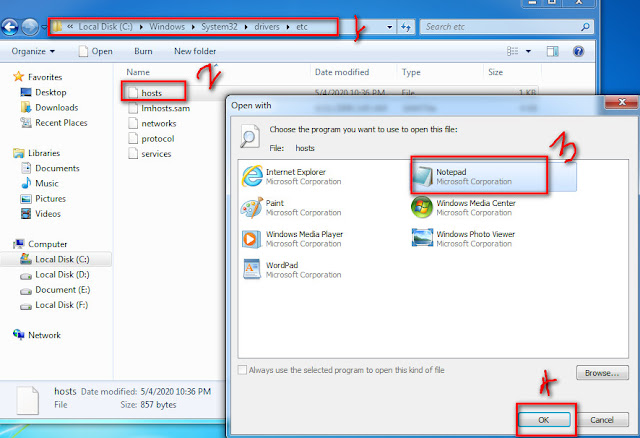
Task: Click the Recent Places icon
Action: click(26, 122)
